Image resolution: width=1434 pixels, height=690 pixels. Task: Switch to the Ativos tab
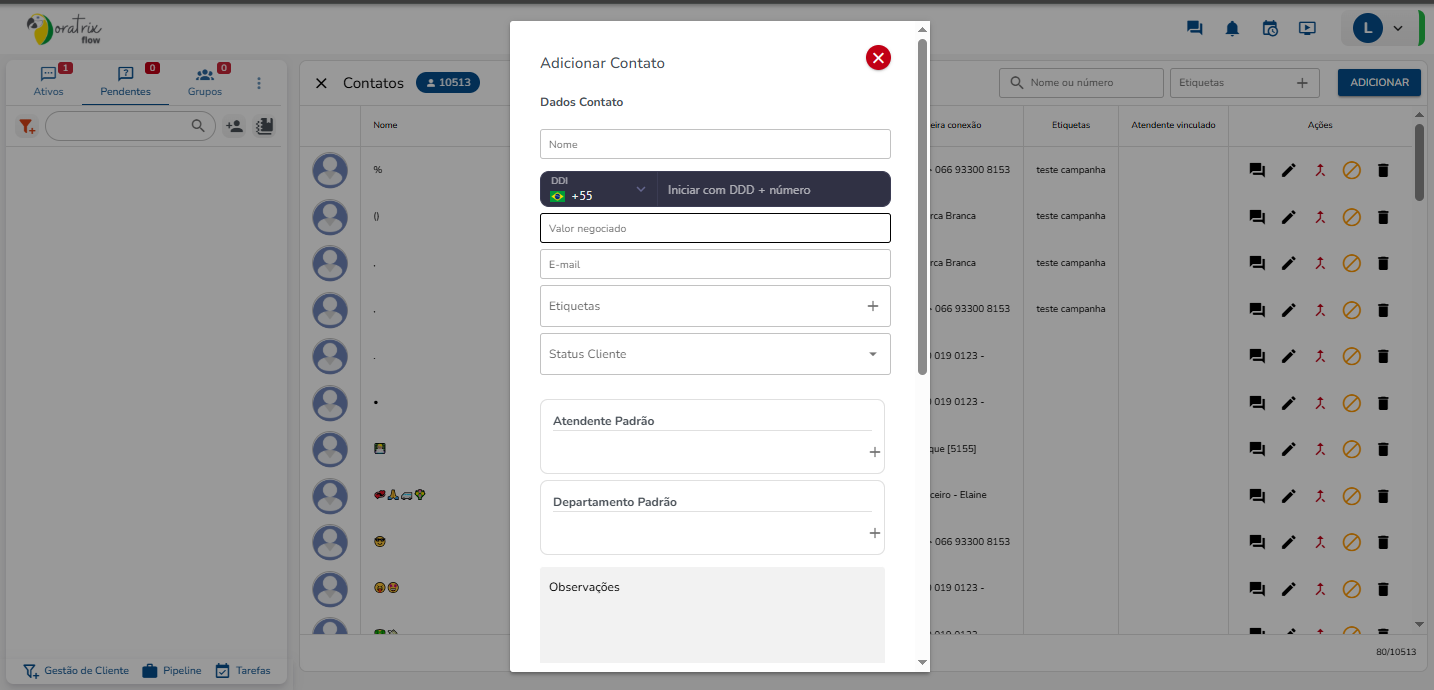tap(48, 81)
